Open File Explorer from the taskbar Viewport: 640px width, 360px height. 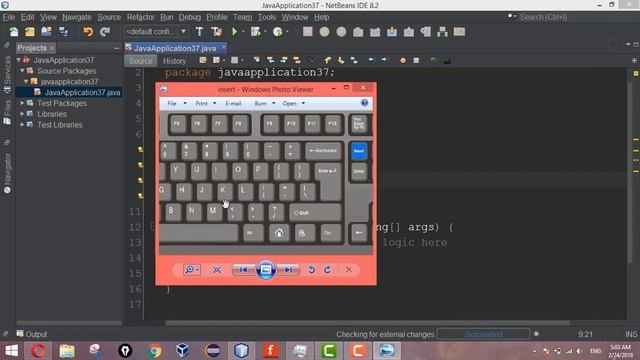point(67,351)
